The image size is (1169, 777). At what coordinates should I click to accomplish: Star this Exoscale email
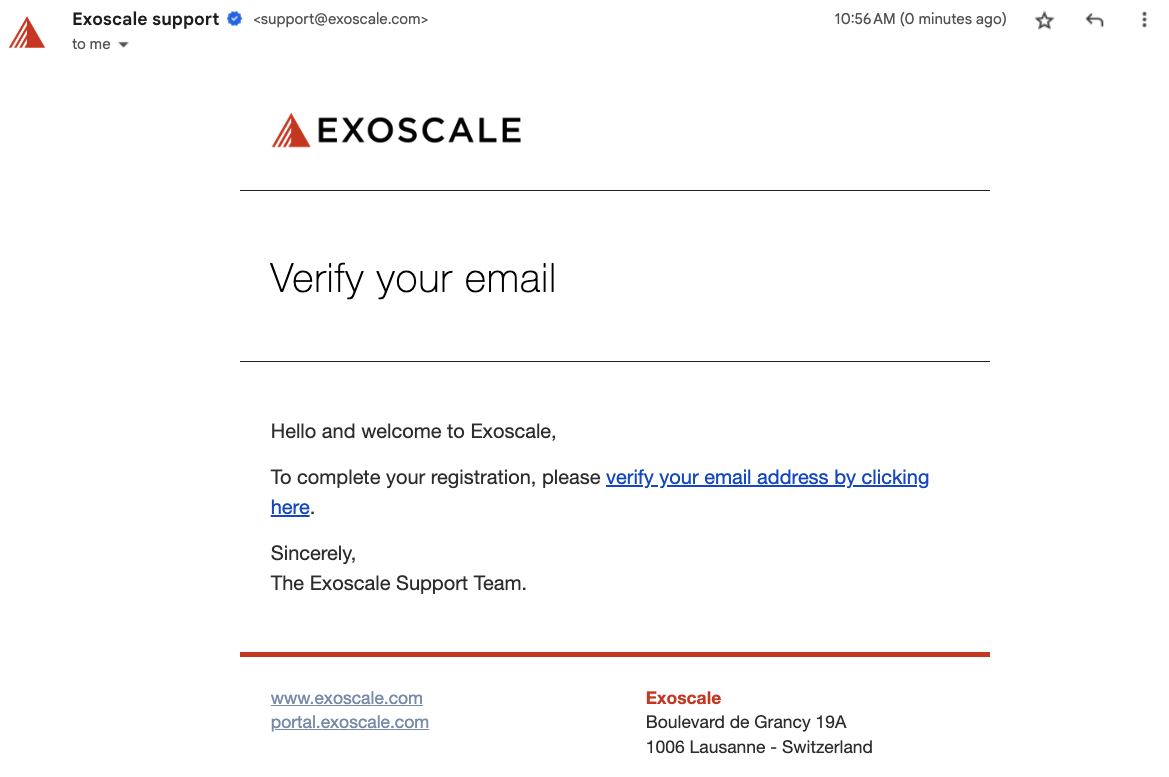point(1044,20)
